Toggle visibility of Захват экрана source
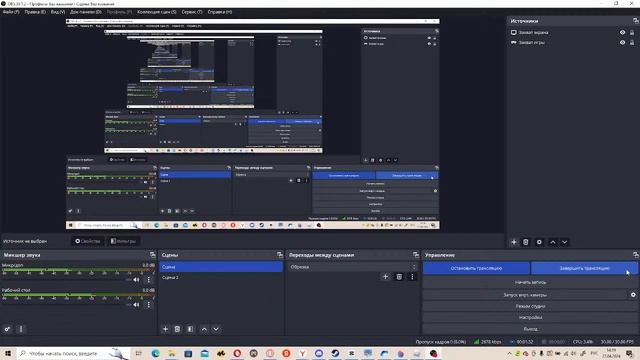Image resolution: width=640 pixels, height=360 pixels. click(622, 32)
